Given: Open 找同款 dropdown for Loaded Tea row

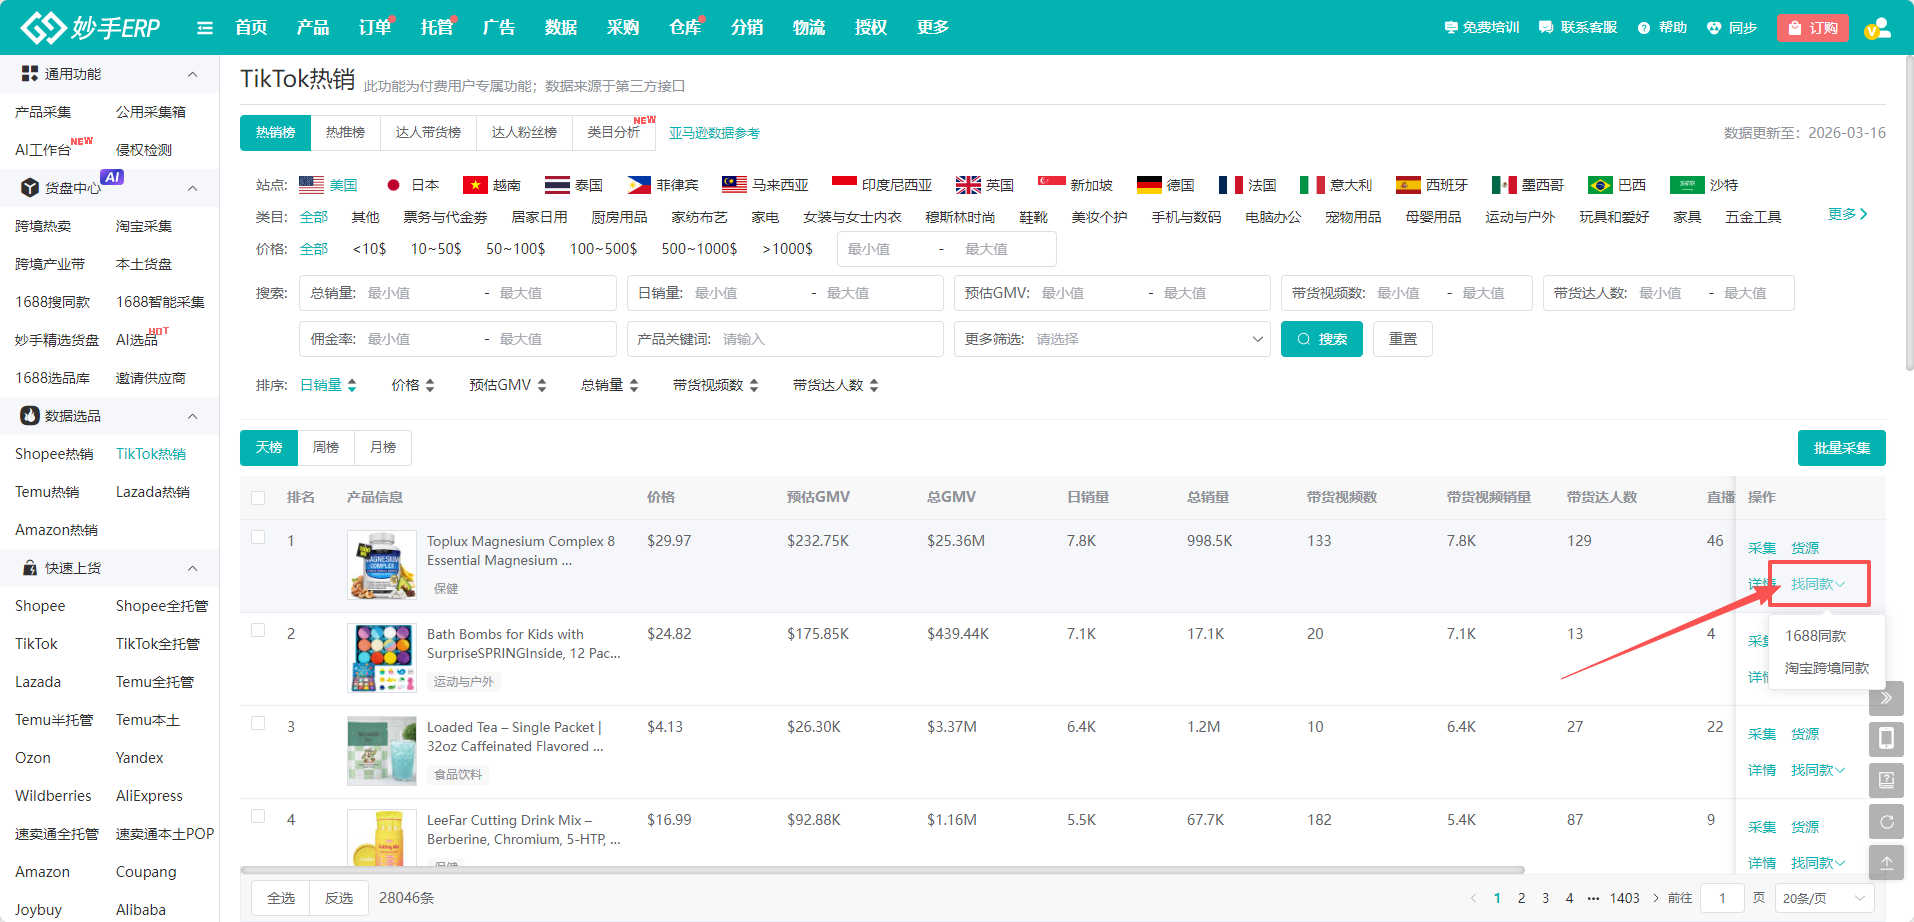Looking at the screenshot, I should coord(1818,770).
